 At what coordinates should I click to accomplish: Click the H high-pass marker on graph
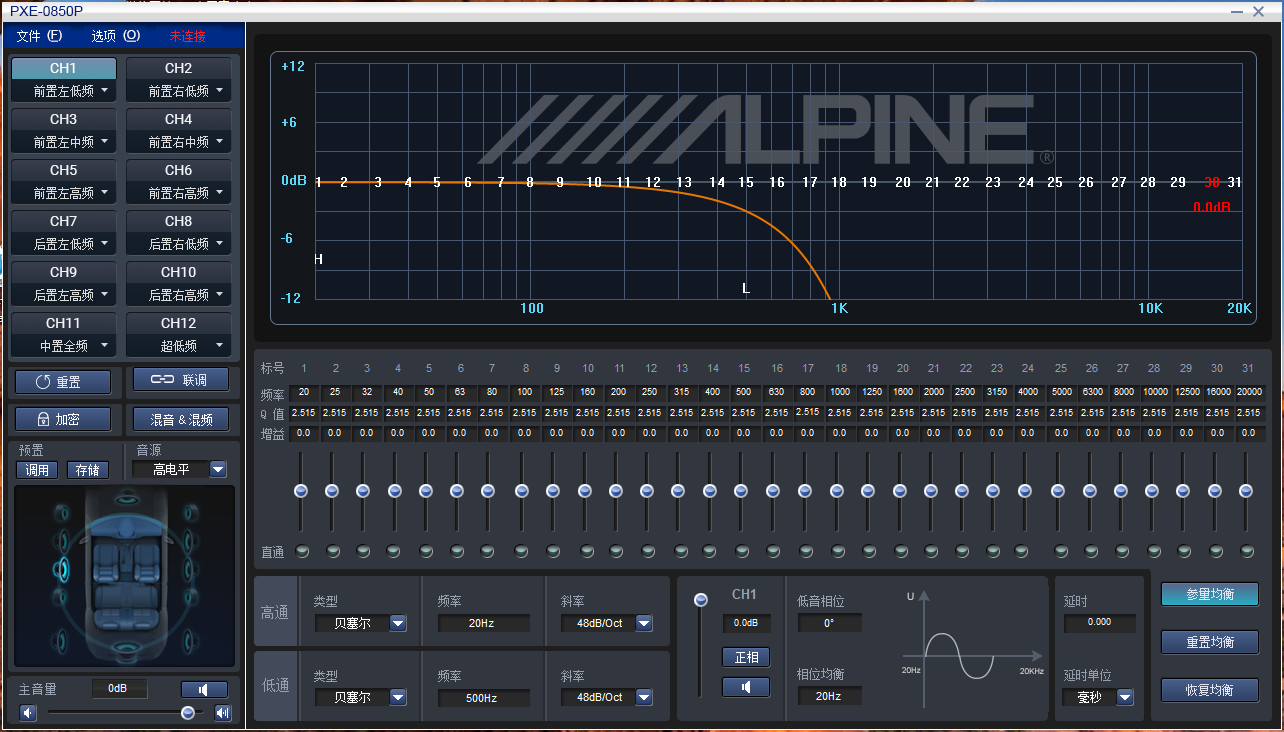[x=319, y=259]
